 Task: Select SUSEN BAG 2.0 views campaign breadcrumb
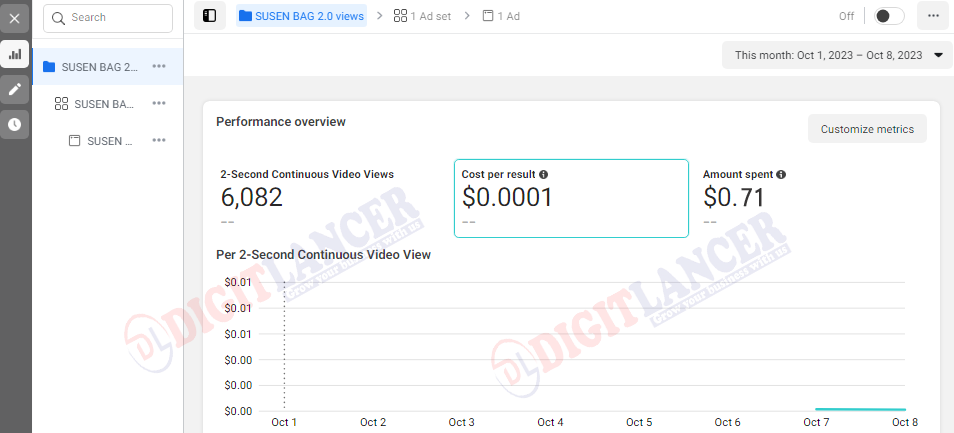point(302,16)
